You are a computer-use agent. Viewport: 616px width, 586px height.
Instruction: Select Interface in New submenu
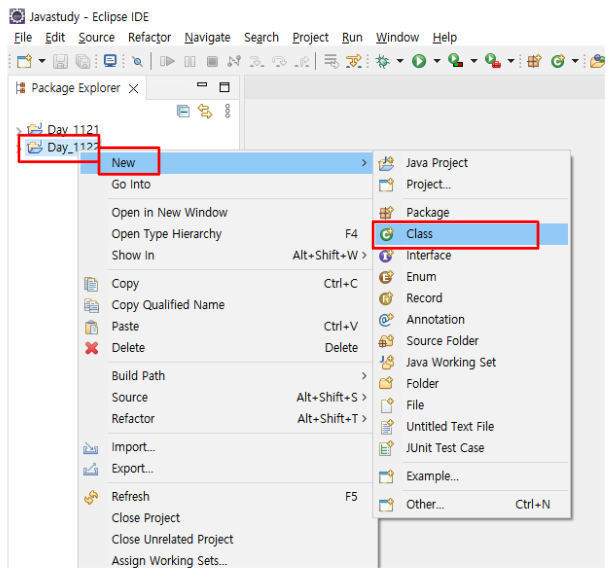point(472,255)
